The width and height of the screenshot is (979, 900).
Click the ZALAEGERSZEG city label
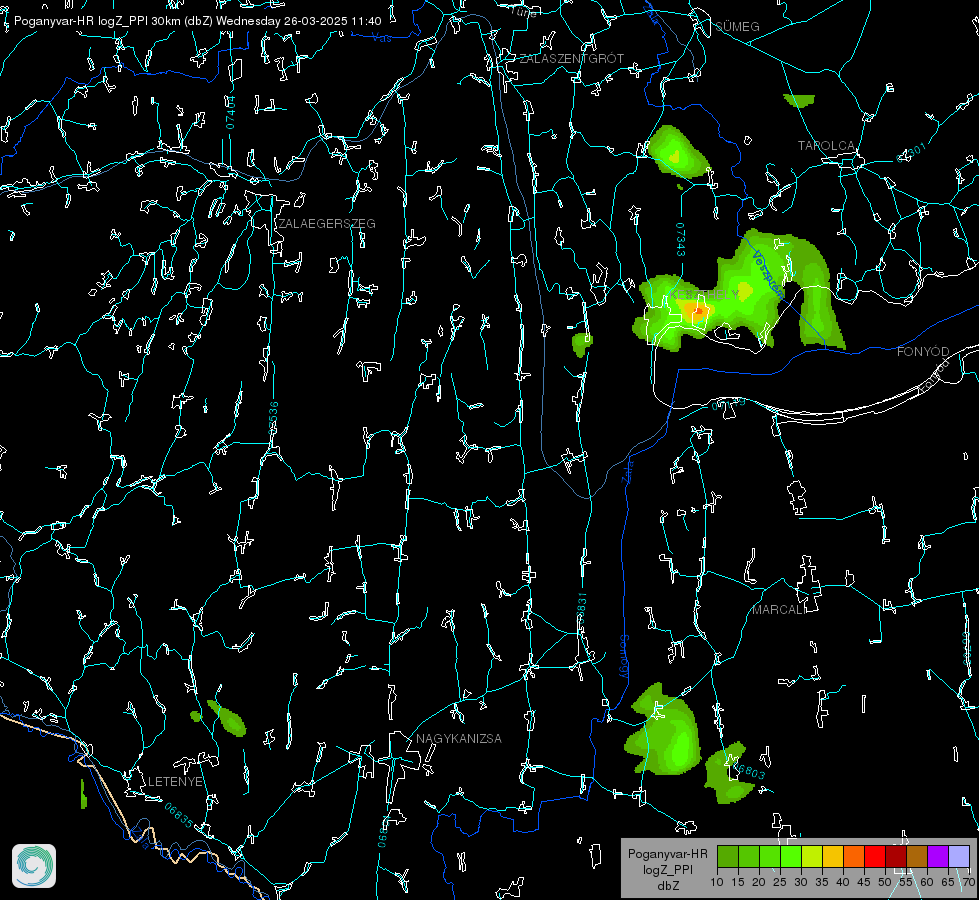(x=327, y=224)
